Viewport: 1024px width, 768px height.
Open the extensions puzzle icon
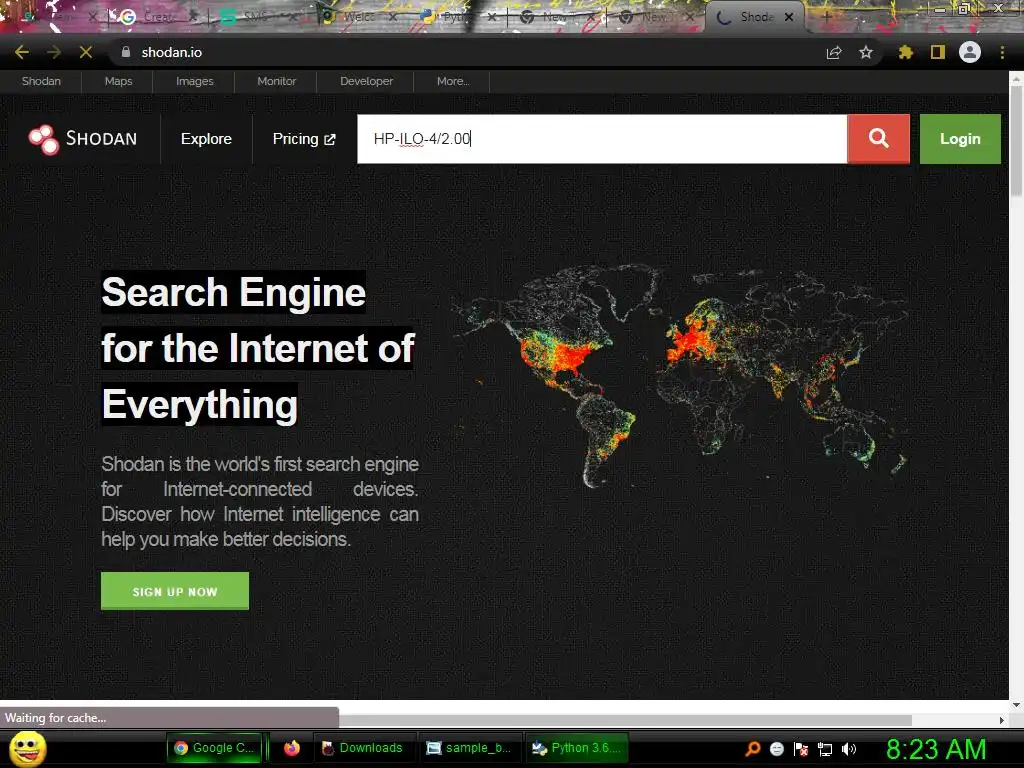pyautogui.click(x=905, y=52)
